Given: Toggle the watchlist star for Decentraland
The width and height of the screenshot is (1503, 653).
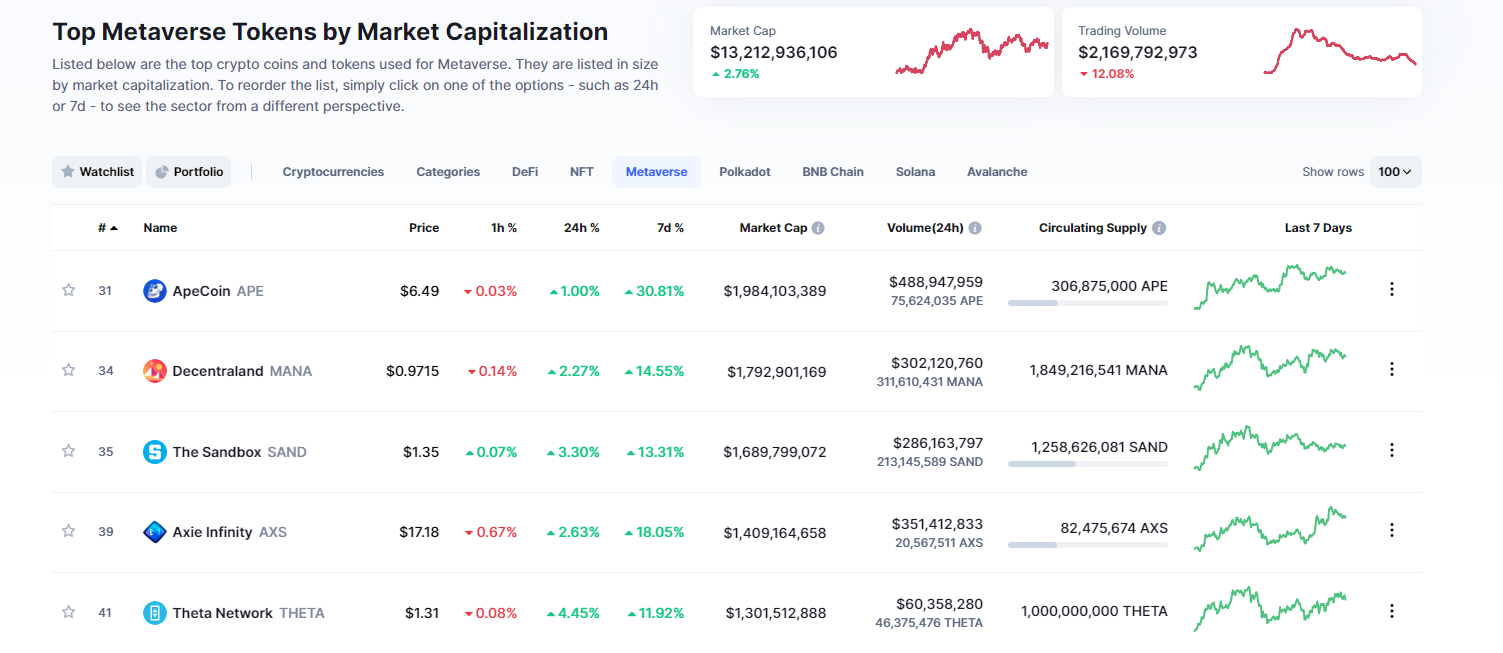Looking at the screenshot, I should (68, 370).
